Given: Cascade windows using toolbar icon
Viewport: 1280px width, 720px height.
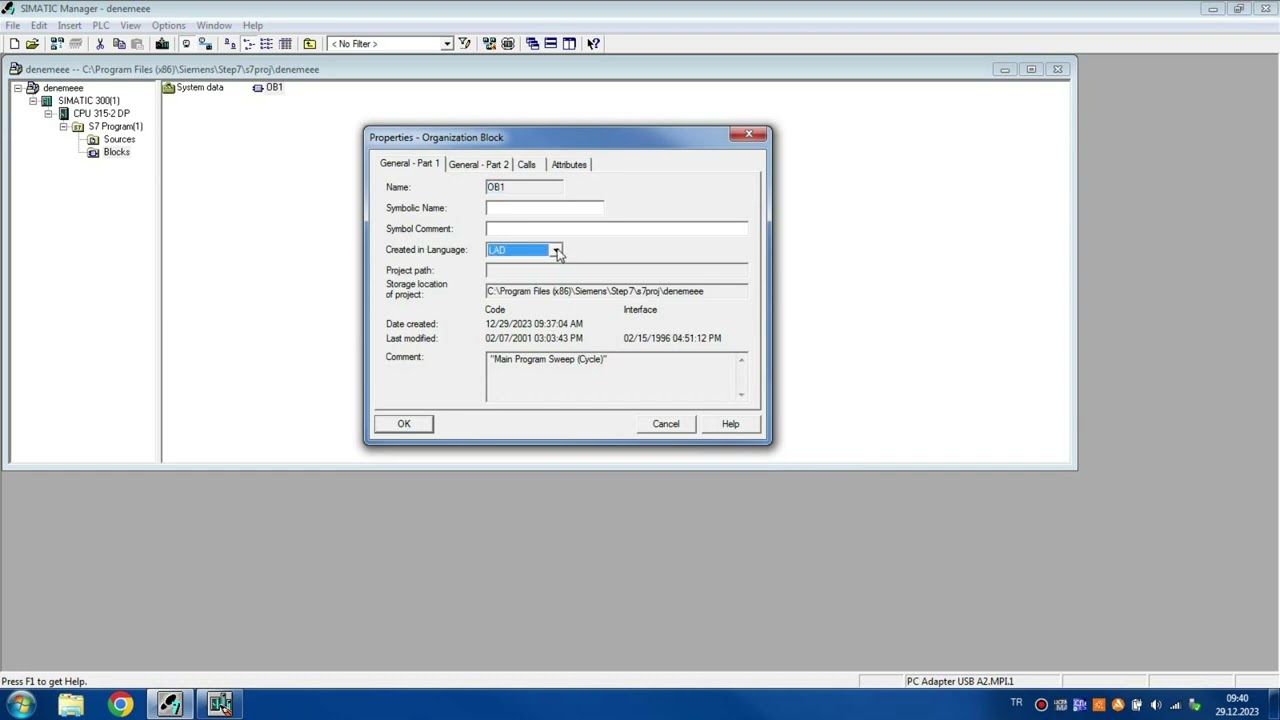Looking at the screenshot, I should coord(532,44).
